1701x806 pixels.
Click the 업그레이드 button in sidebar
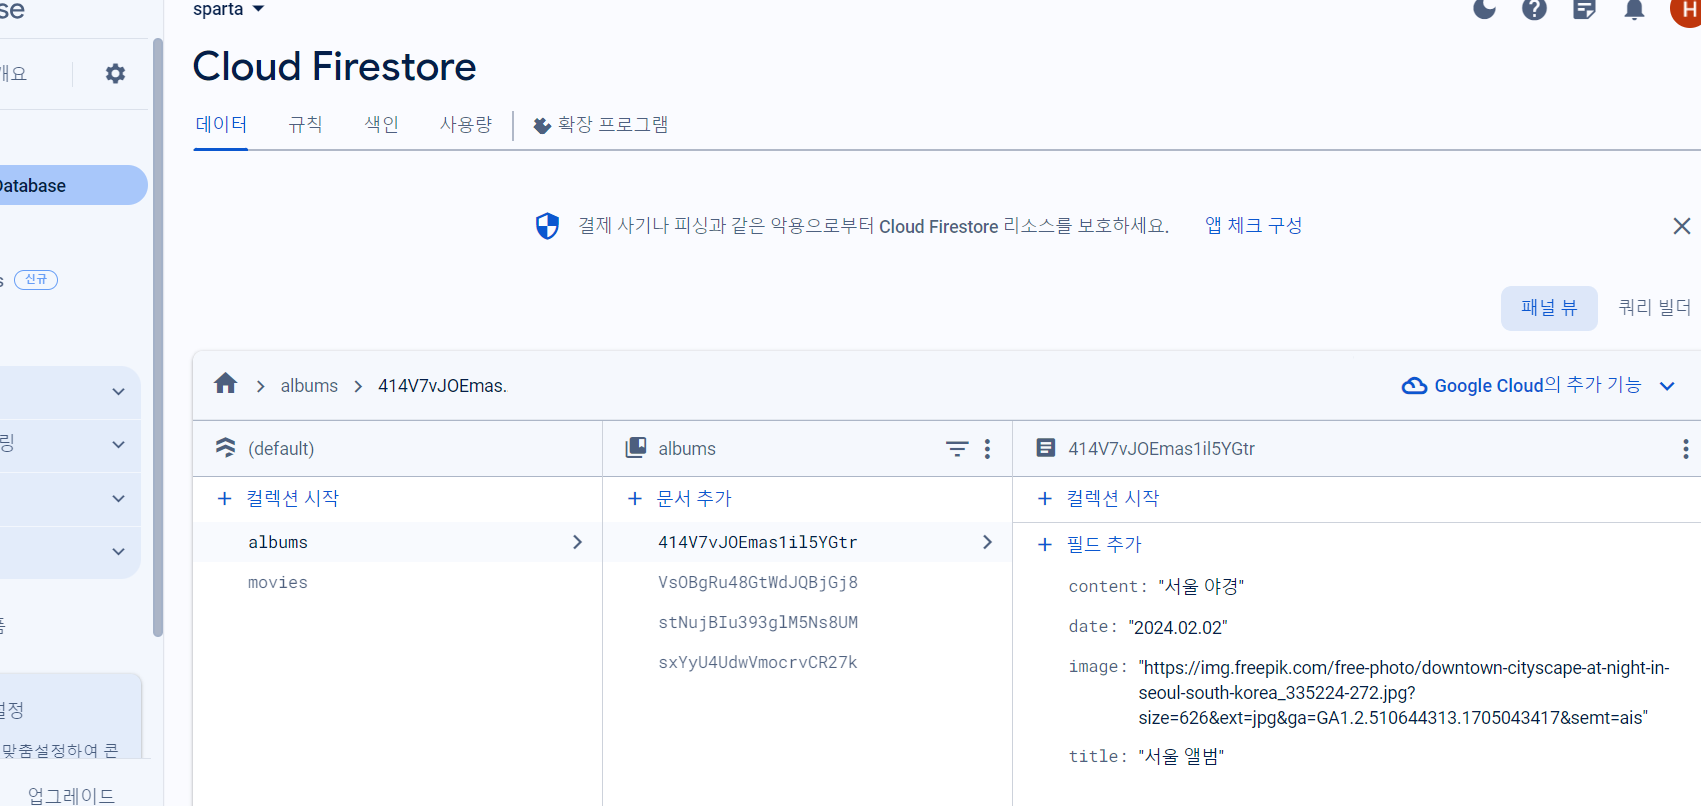point(71,795)
